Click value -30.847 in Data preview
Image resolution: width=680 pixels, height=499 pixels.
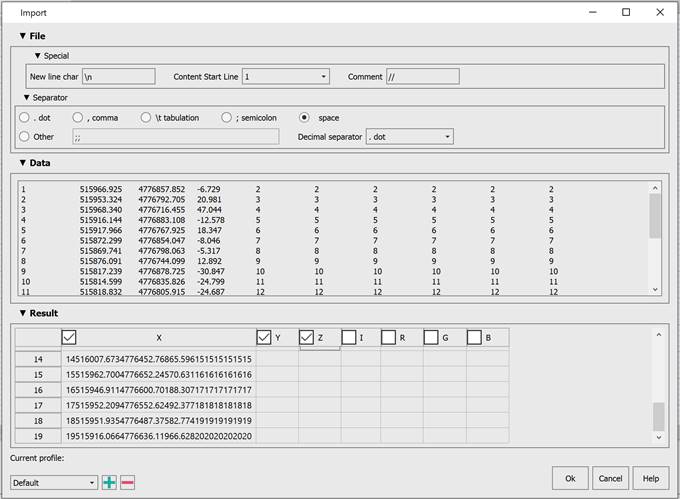point(211,271)
